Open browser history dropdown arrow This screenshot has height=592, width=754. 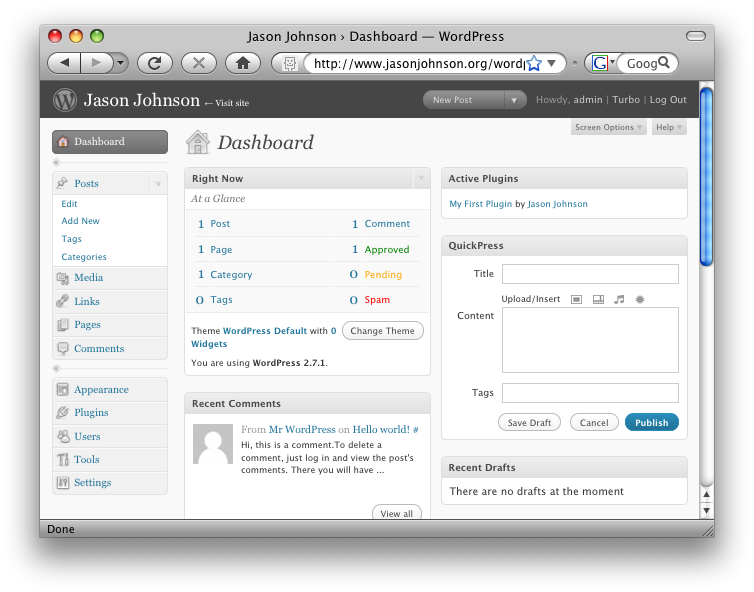click(x=121, y=63)
